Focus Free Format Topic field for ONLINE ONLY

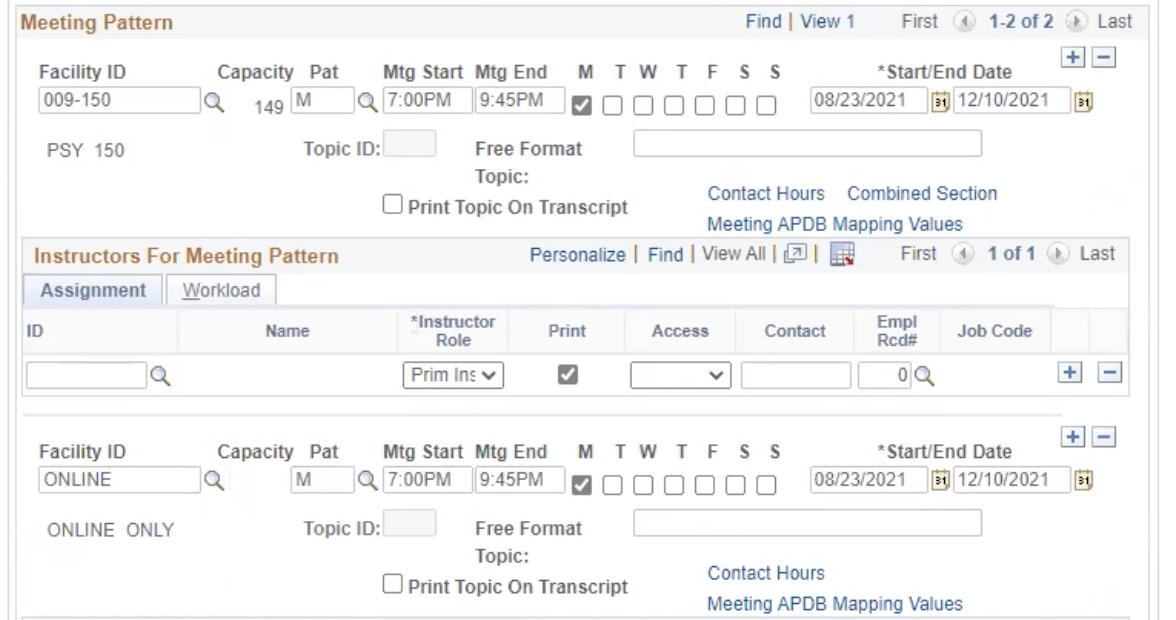tap(807, 523)
